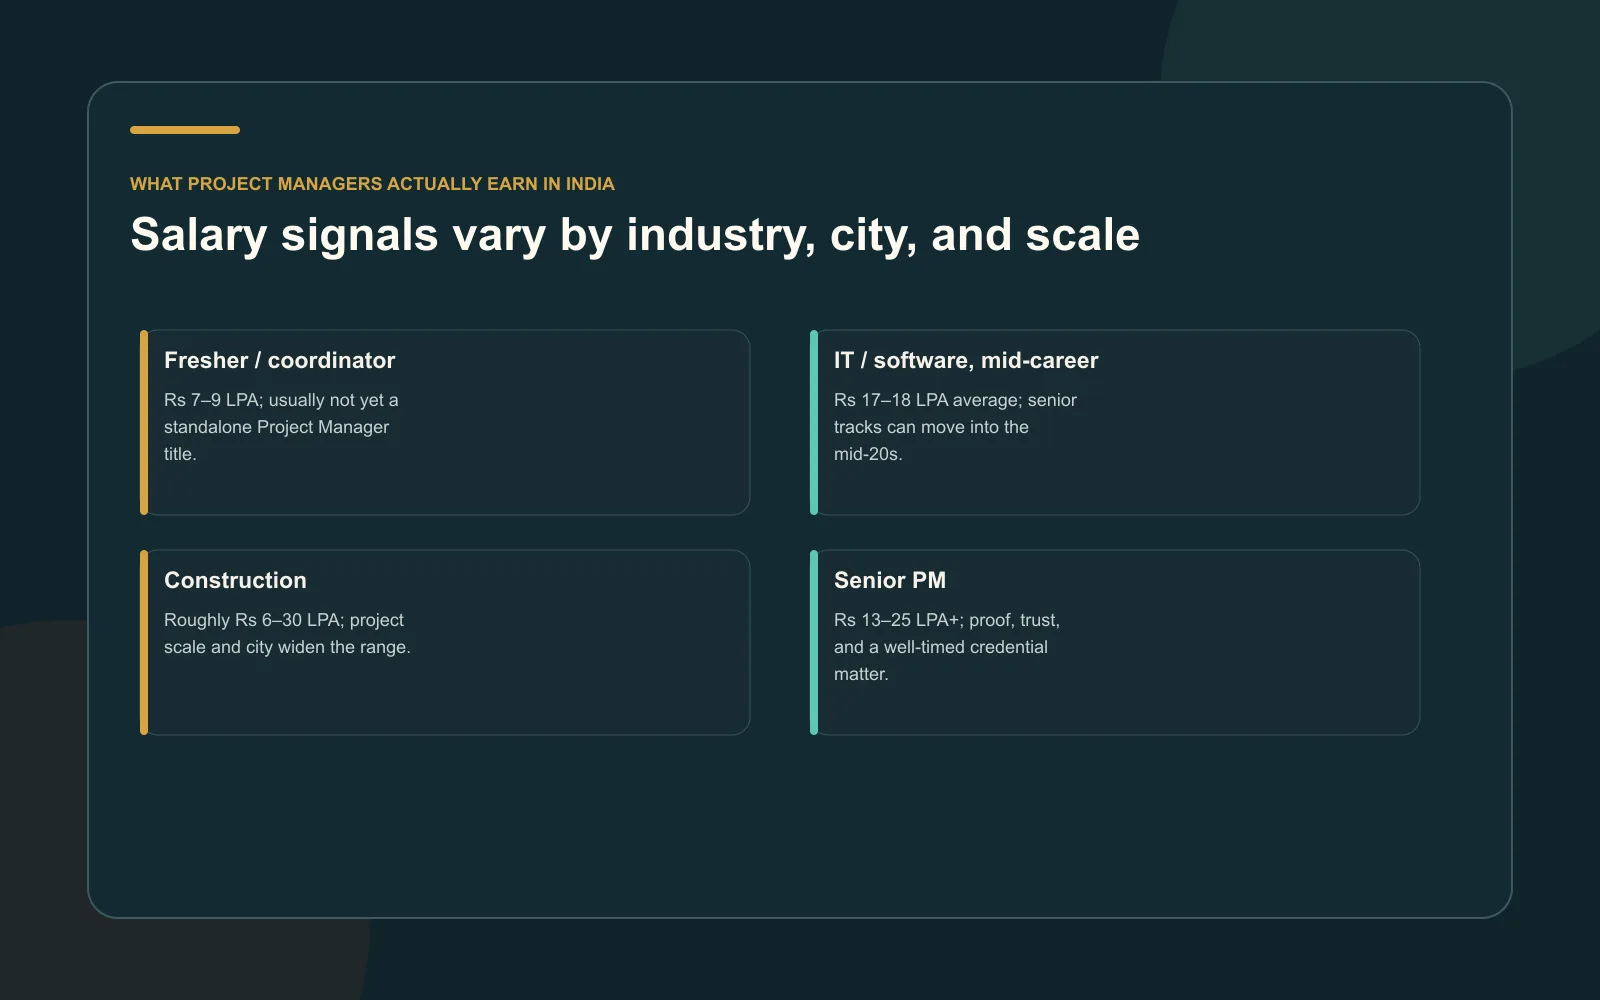Click the 'What project managers actually earn in India' subtitle
This screenshot has width=1600, height=1000.
pyautogui.click(x=372, y=184)
